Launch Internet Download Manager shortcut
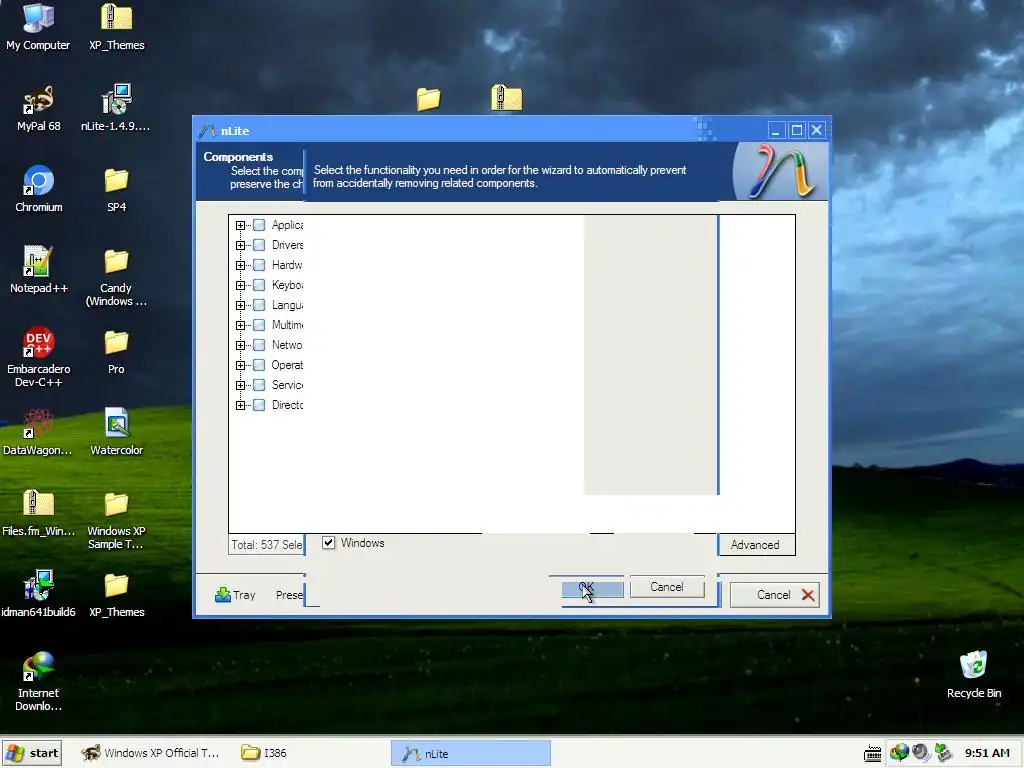 pos(38,681)
